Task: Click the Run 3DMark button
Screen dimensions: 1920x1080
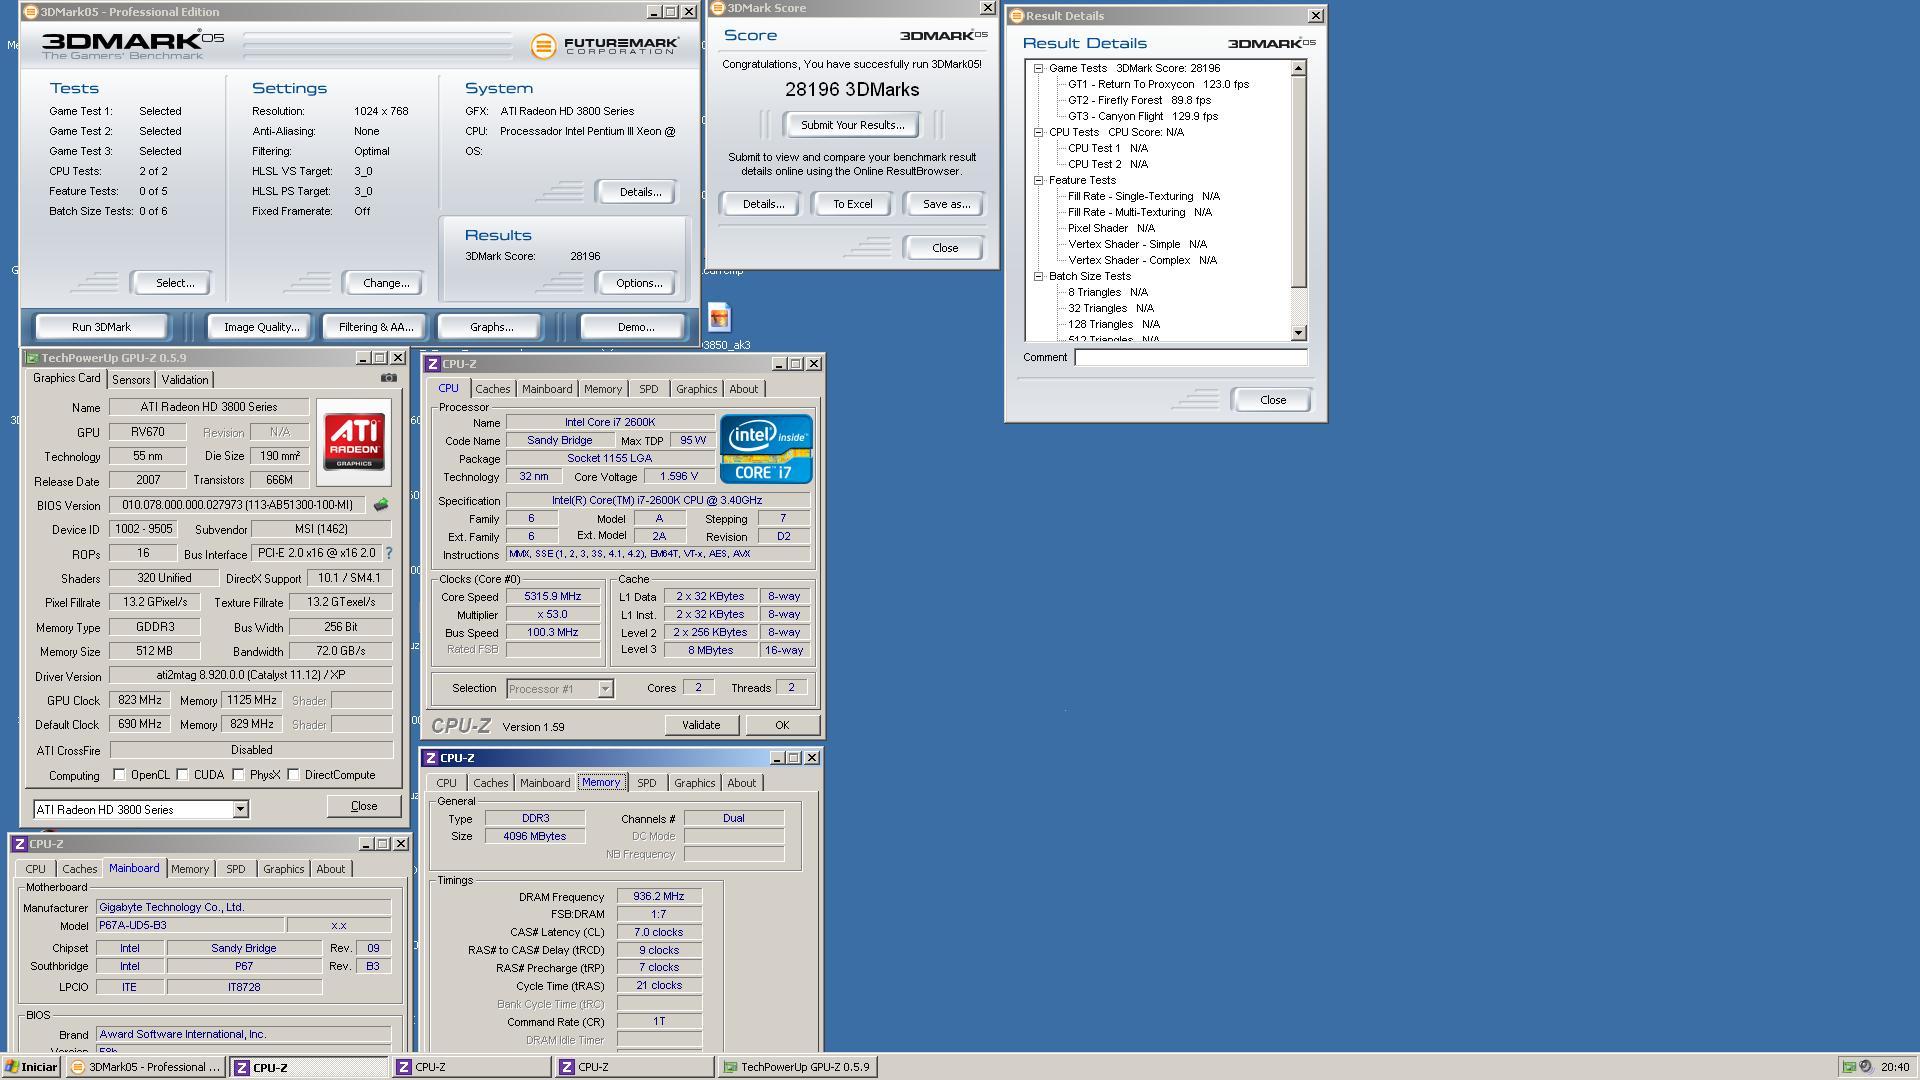Action: pyautogui.click(x=101, y=327)
